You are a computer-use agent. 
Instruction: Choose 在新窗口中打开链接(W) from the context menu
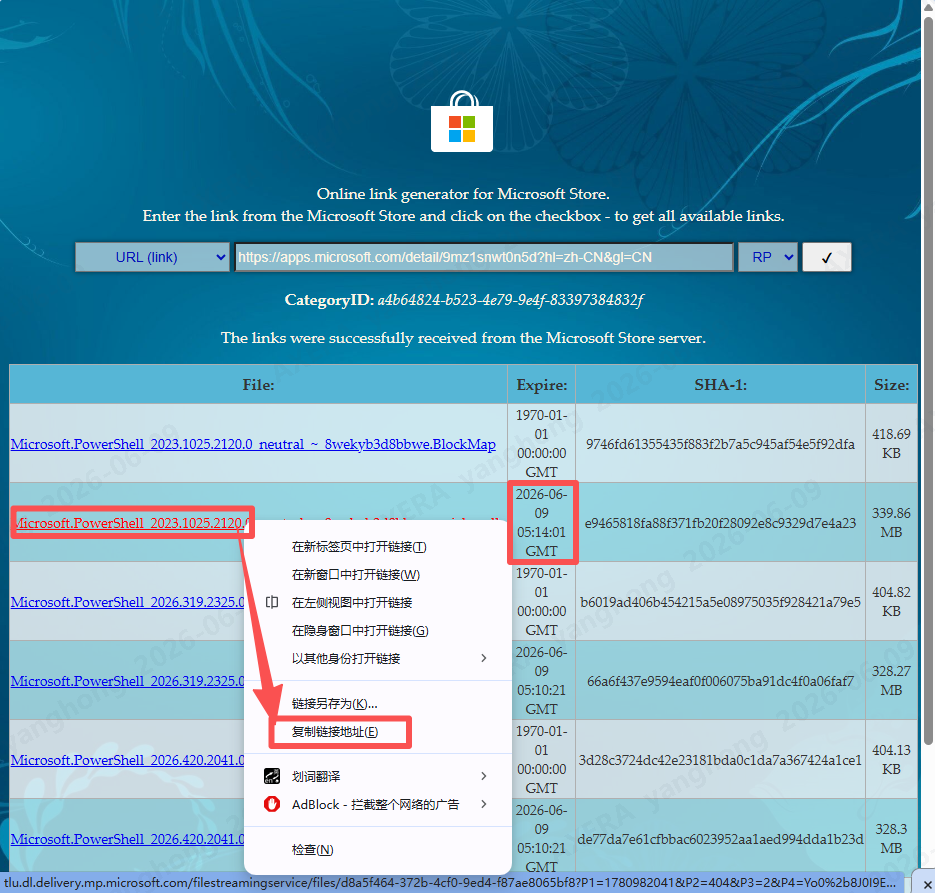[378, 575]
